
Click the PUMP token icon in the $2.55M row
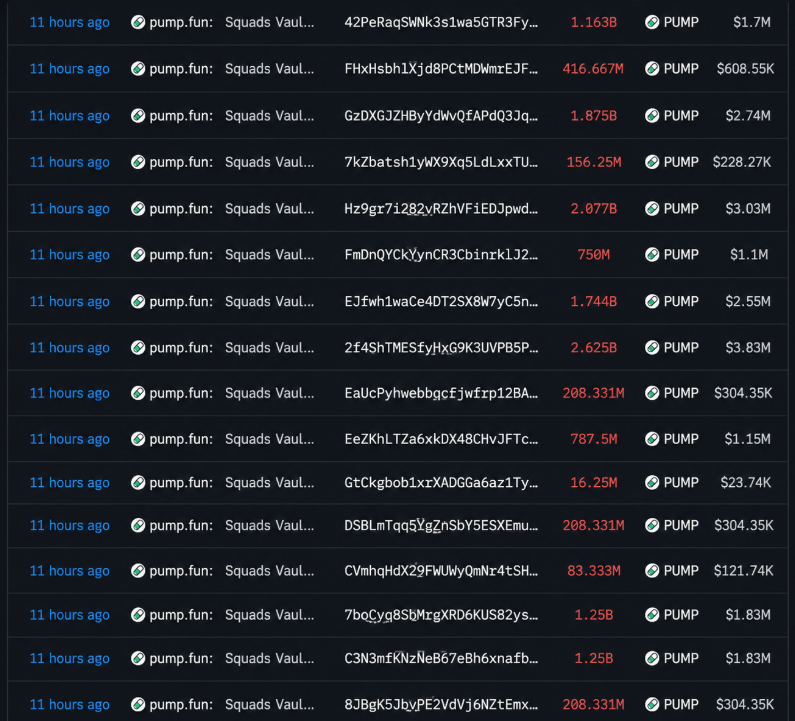pos(652,302)
